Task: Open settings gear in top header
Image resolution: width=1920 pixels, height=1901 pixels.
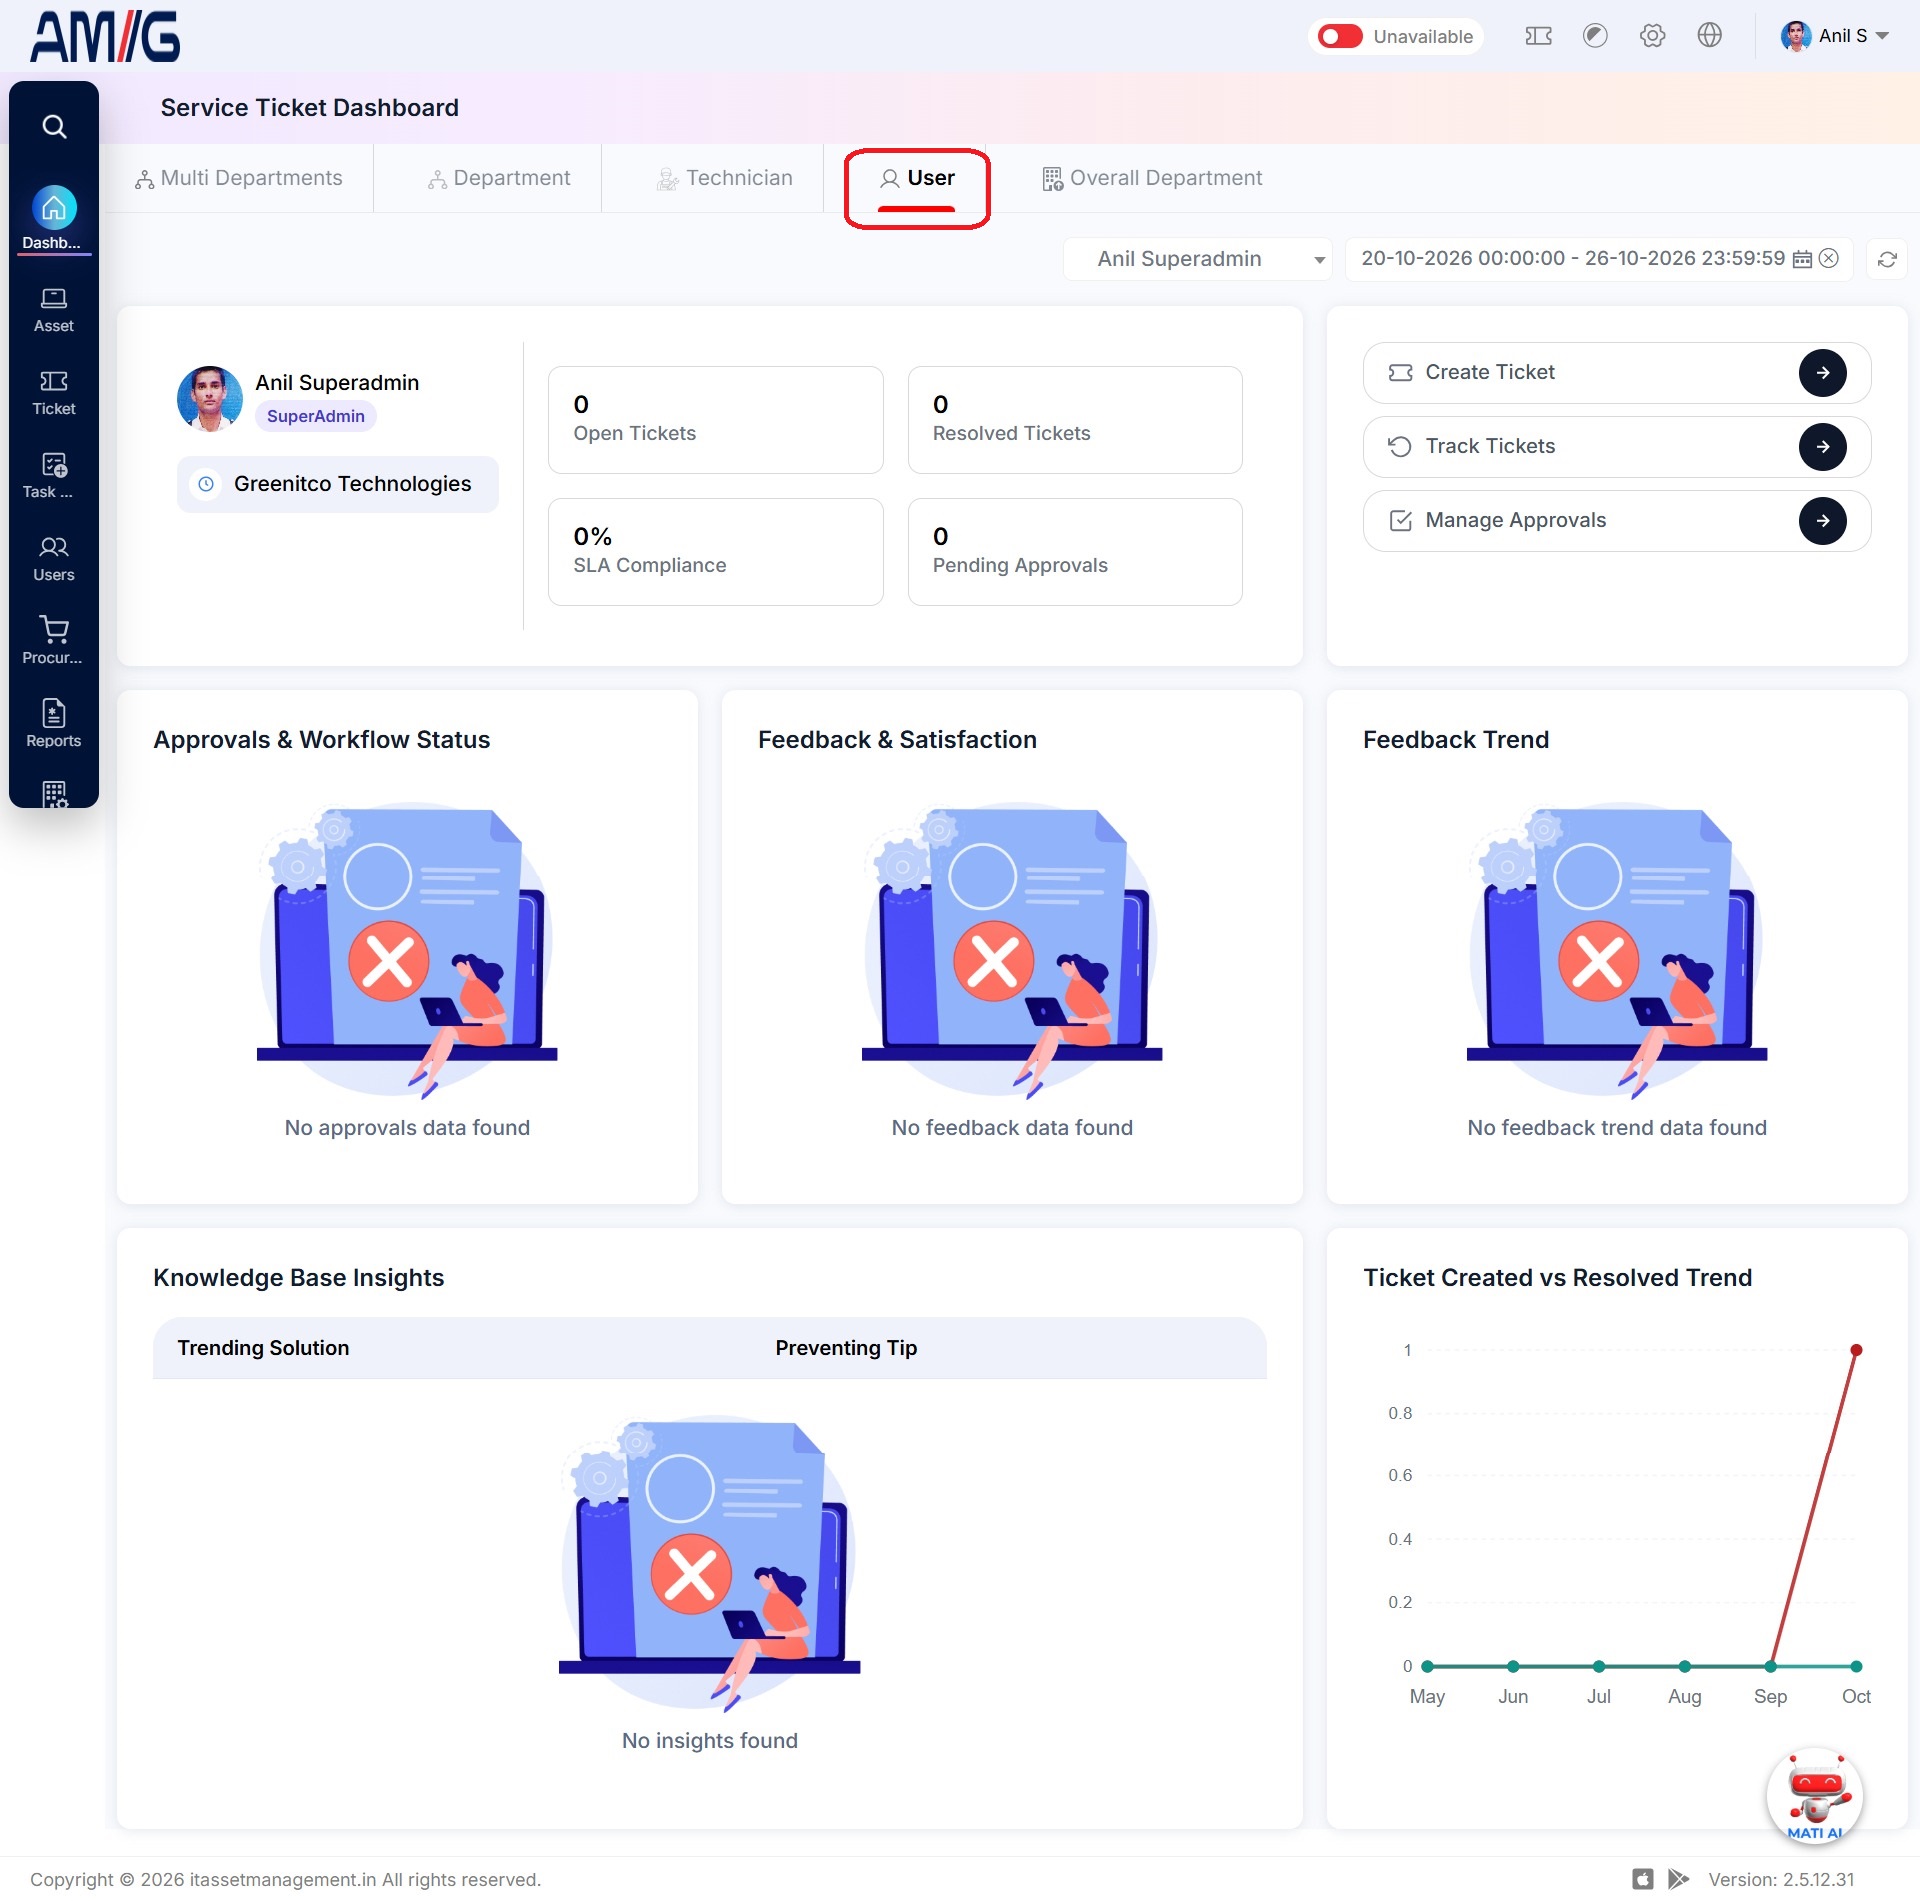Action: click(x=1652, y=36)
